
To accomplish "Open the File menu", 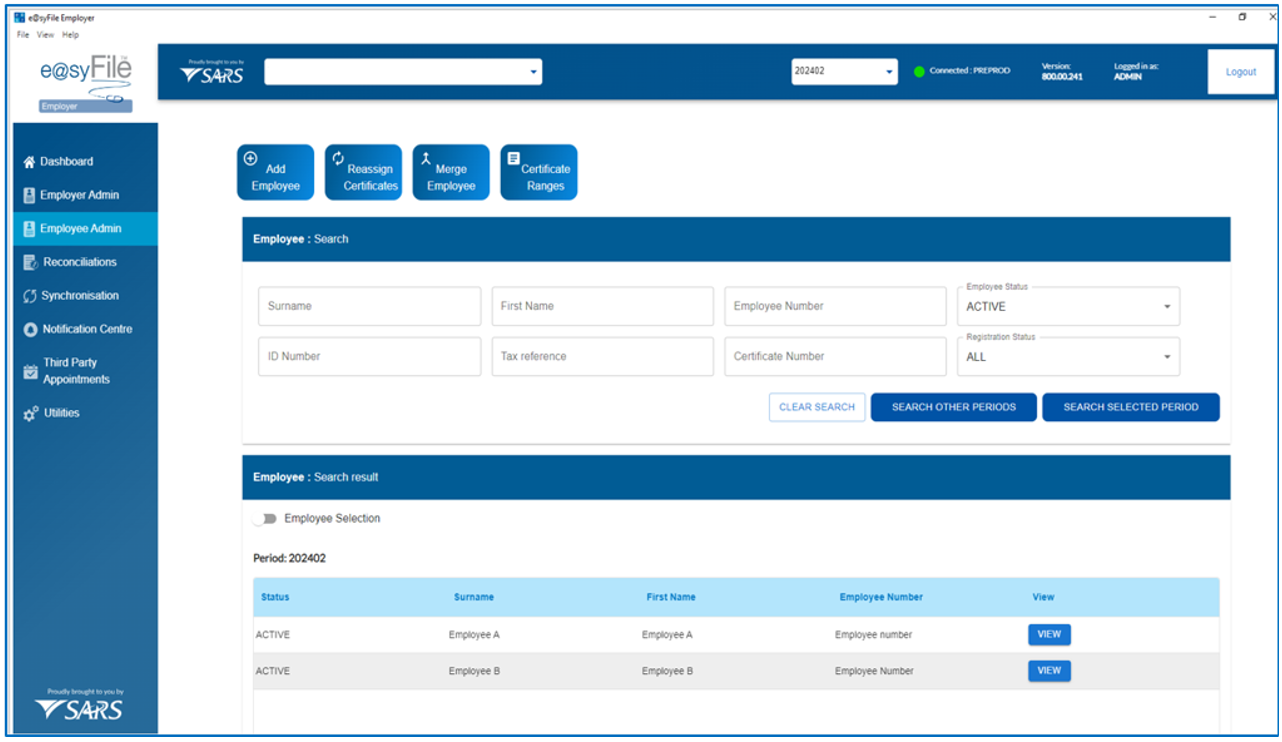I will pyautogui.click(x=23, y=35).
